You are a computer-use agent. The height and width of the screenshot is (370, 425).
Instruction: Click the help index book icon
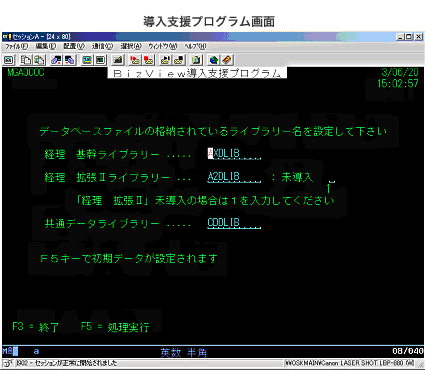pyautogui.click(x=227, y=60)
